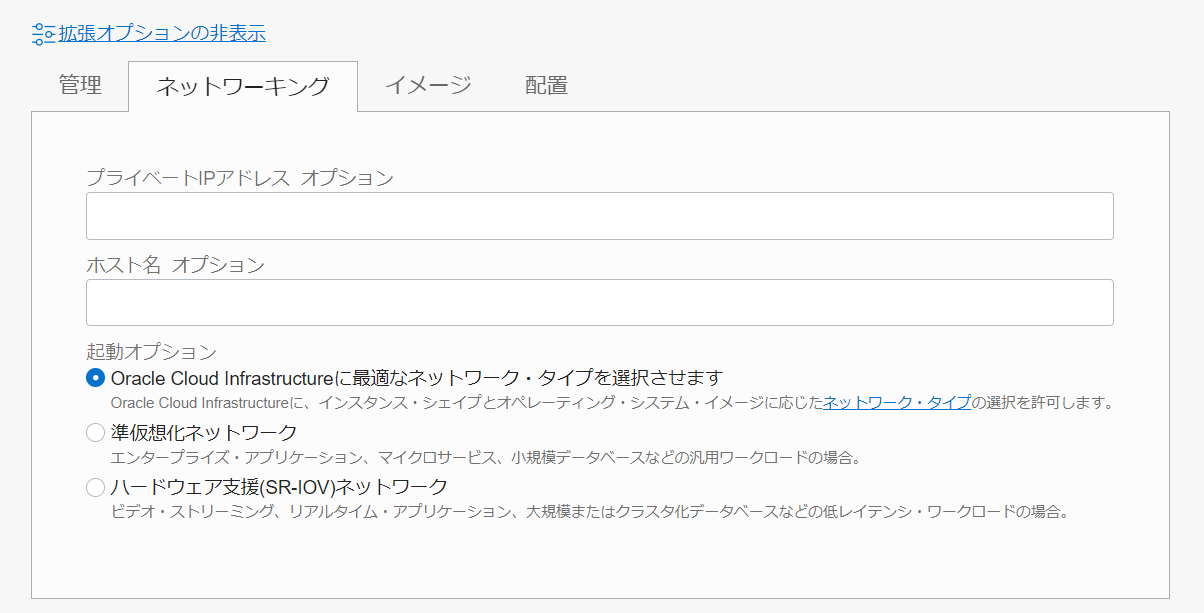Image resolution: width=1204 pixels, height=613 pixels.
Task: Click the プライベートIPアドレス input field
Action: pyautogui.click(x=600, y=215)
